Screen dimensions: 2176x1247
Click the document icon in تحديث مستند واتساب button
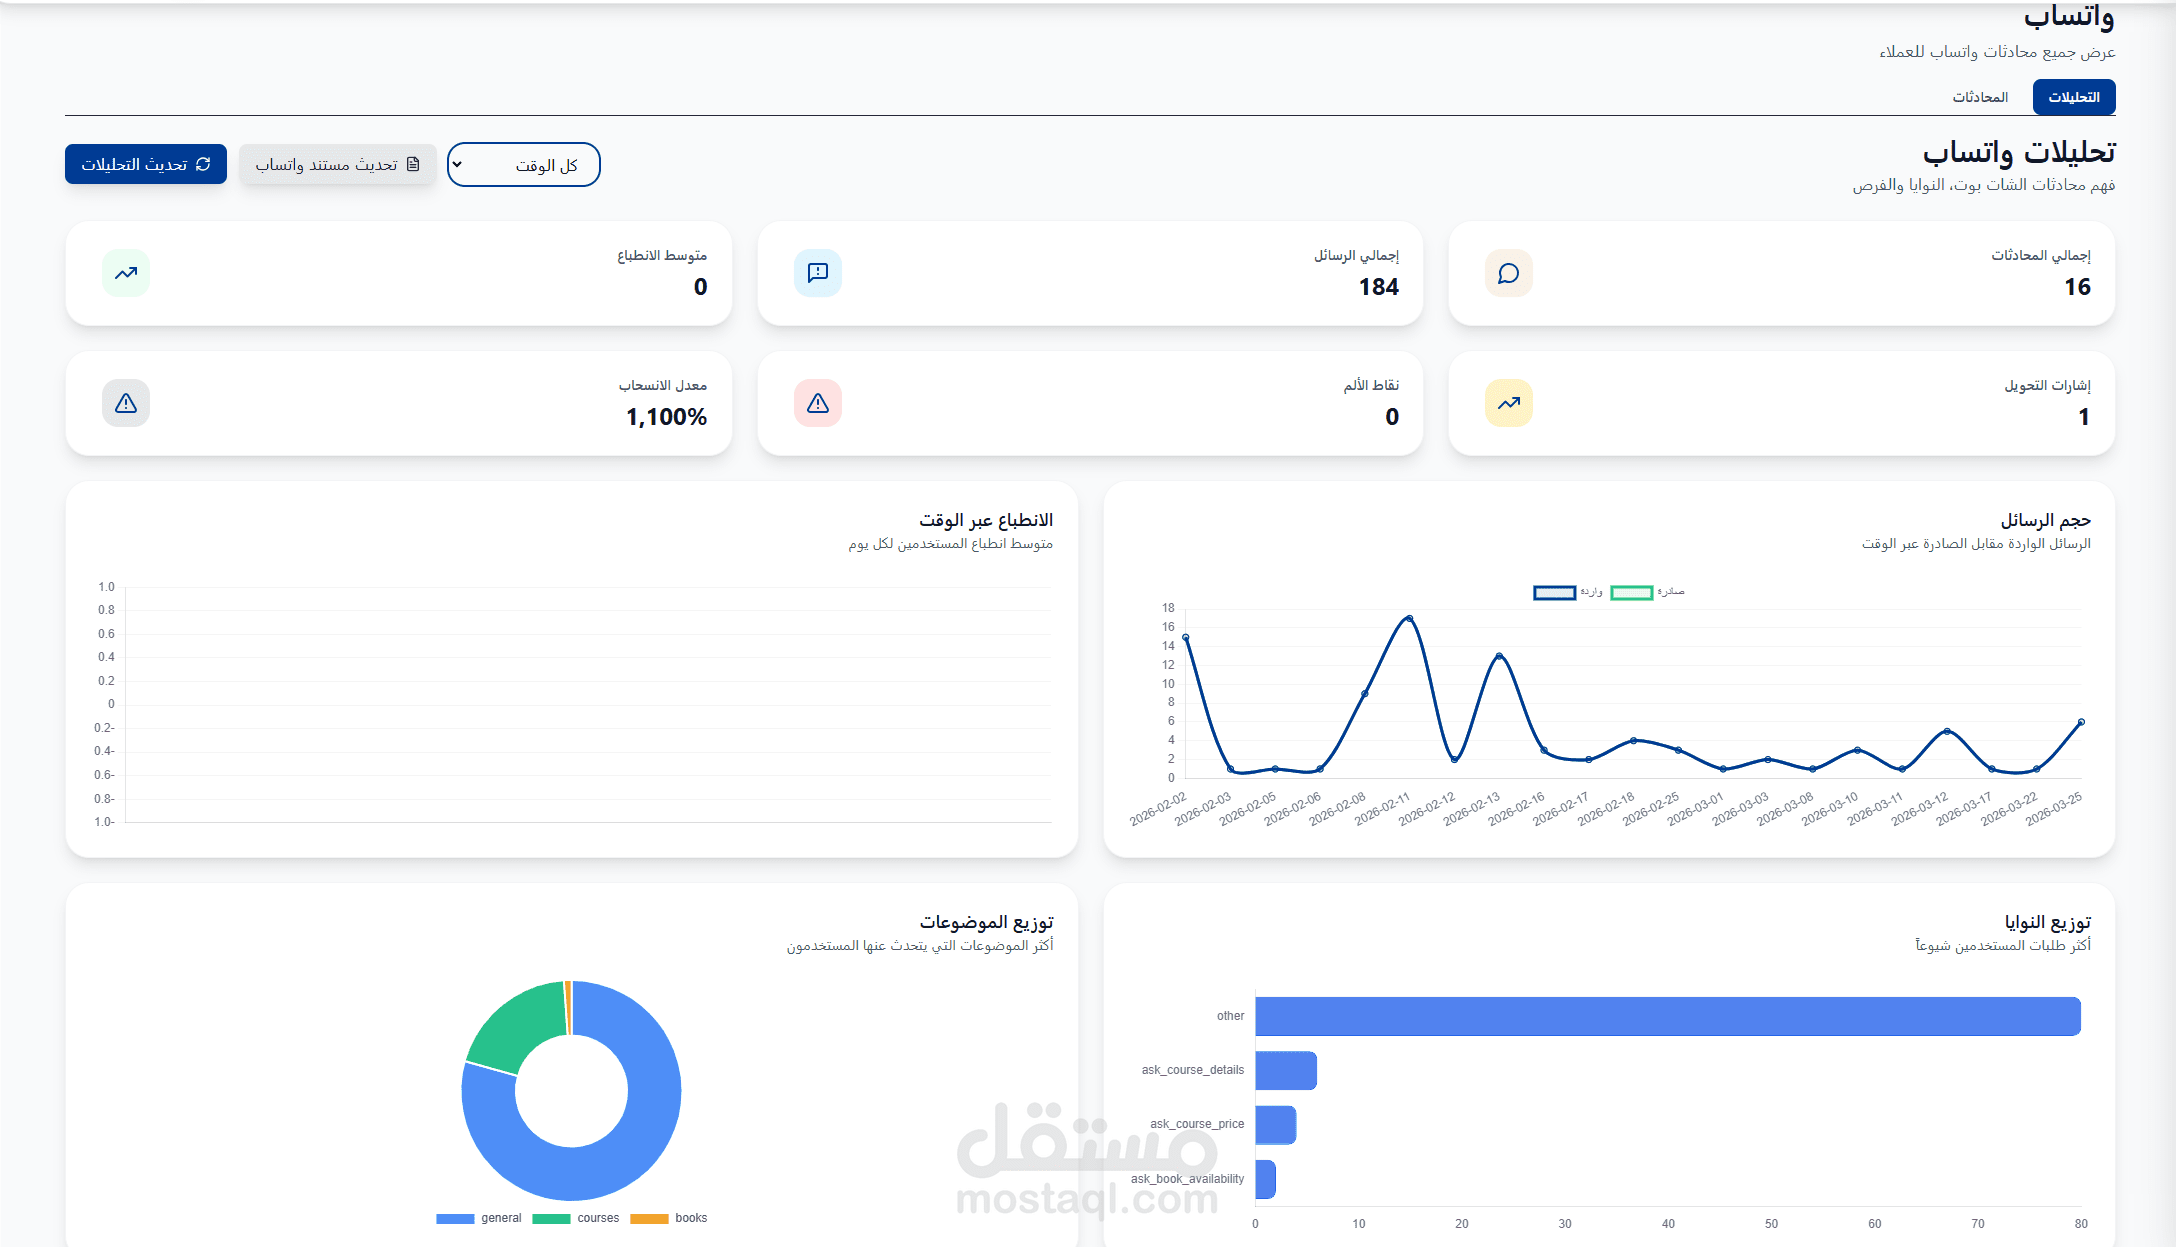[413, 163]
